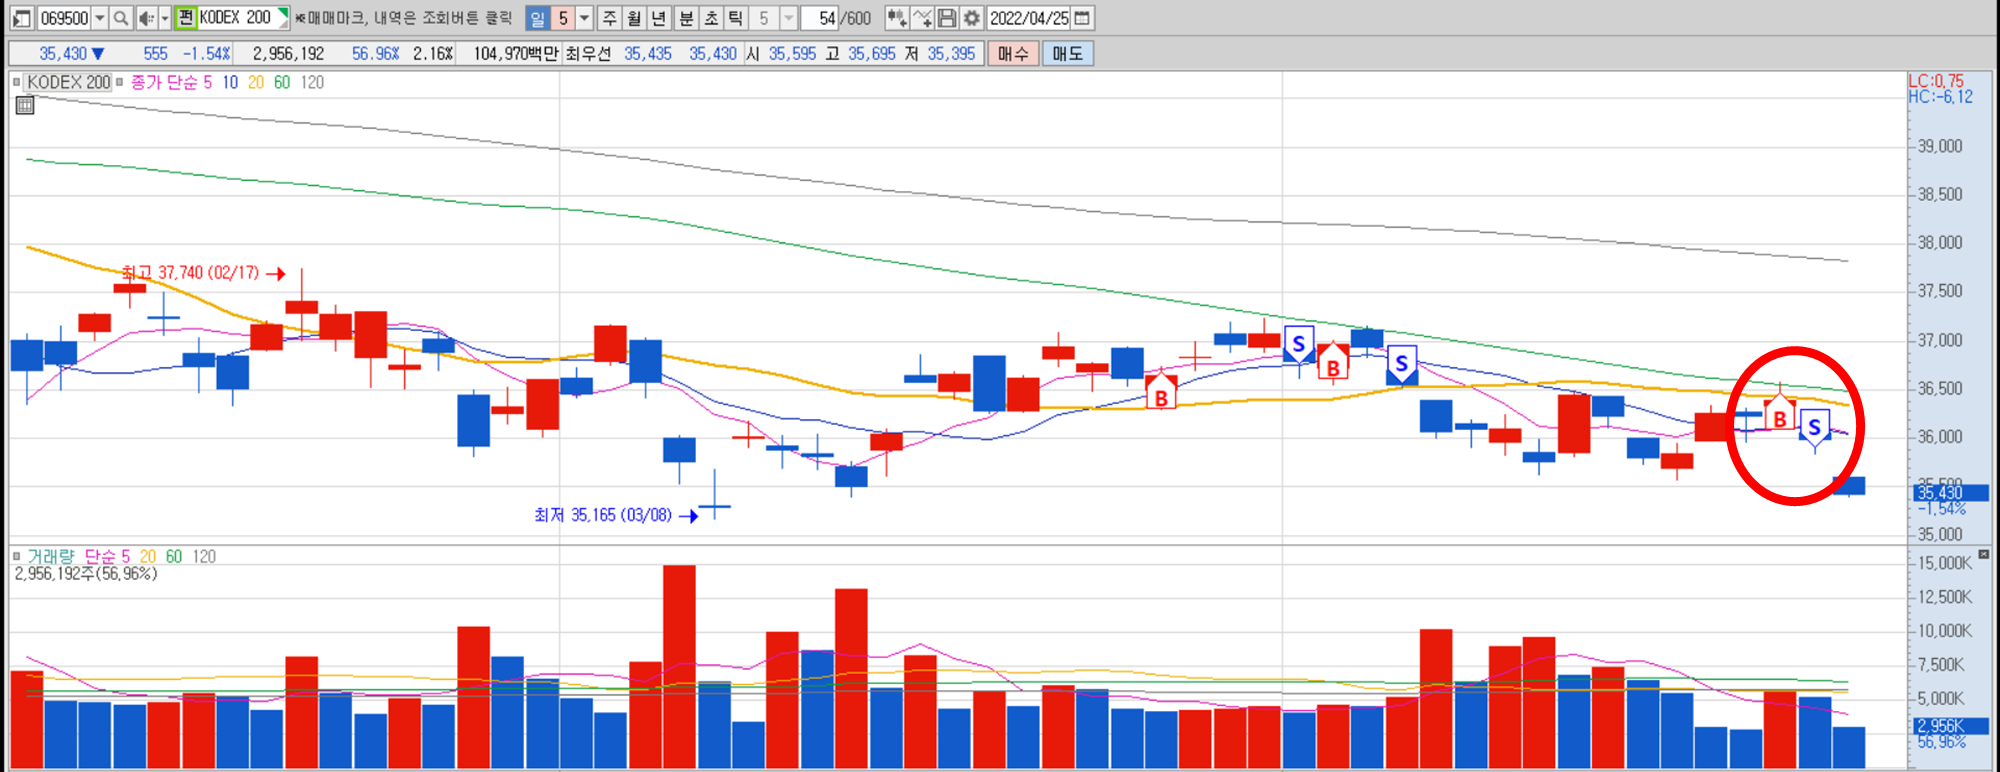Click the floppy disk save icon
The height and width of the screenshot is (772, 2000).
point(946,18)
